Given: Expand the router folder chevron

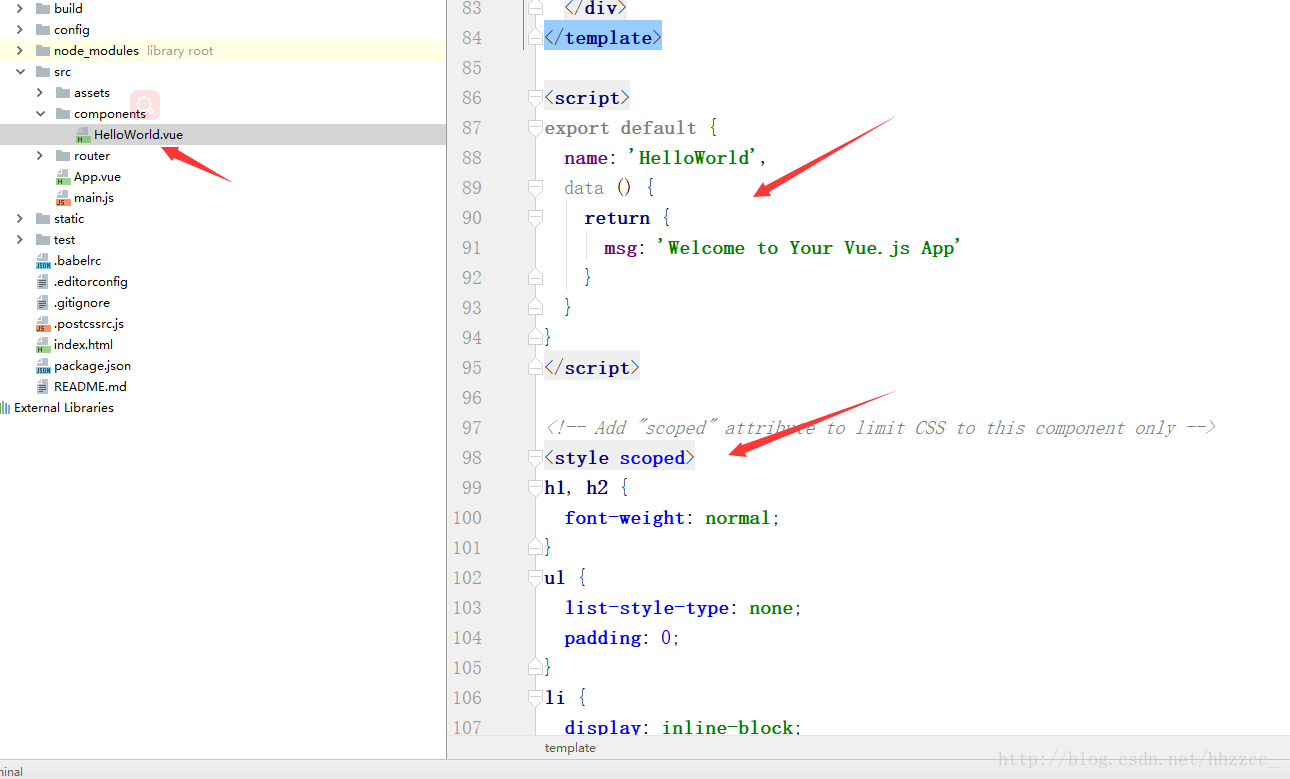Looking at the screenshot, I should pyautogui.click(x=40, y=156).
